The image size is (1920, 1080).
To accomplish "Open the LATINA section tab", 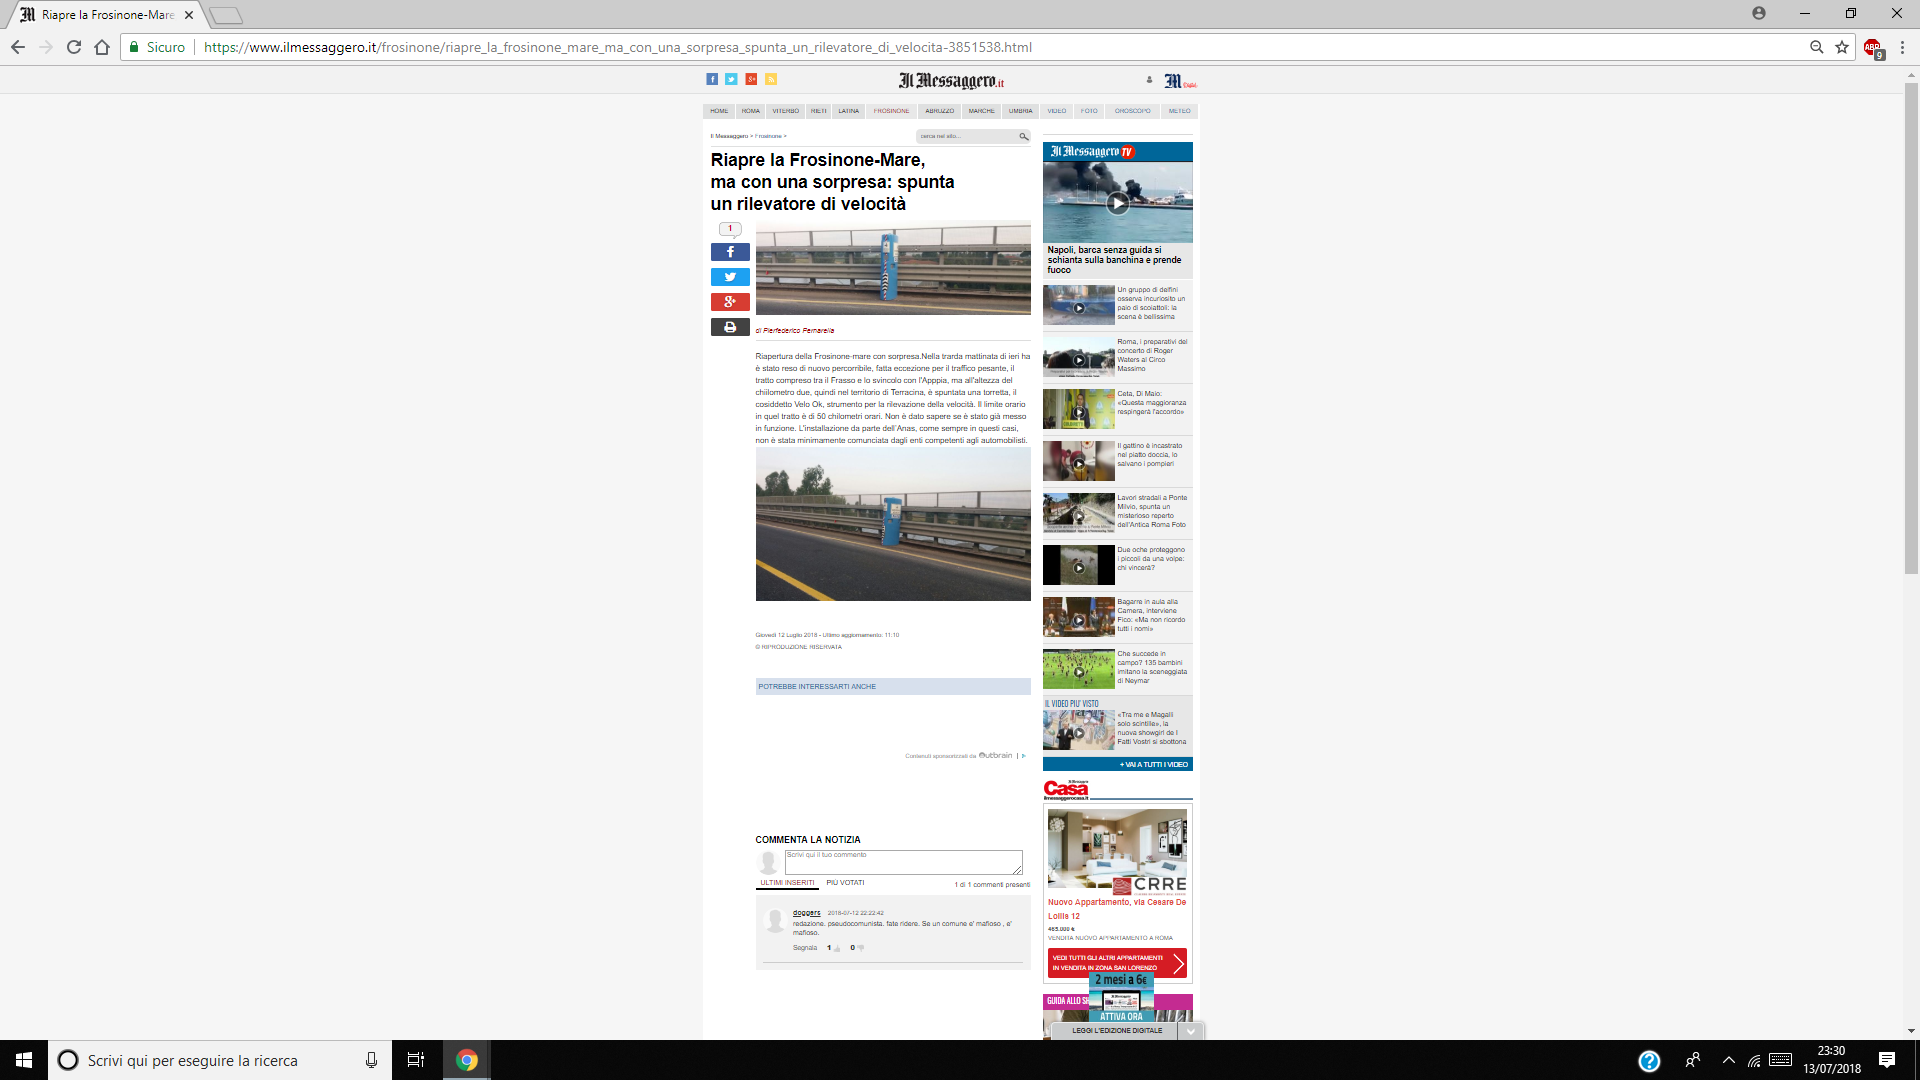I will point(849,111).
